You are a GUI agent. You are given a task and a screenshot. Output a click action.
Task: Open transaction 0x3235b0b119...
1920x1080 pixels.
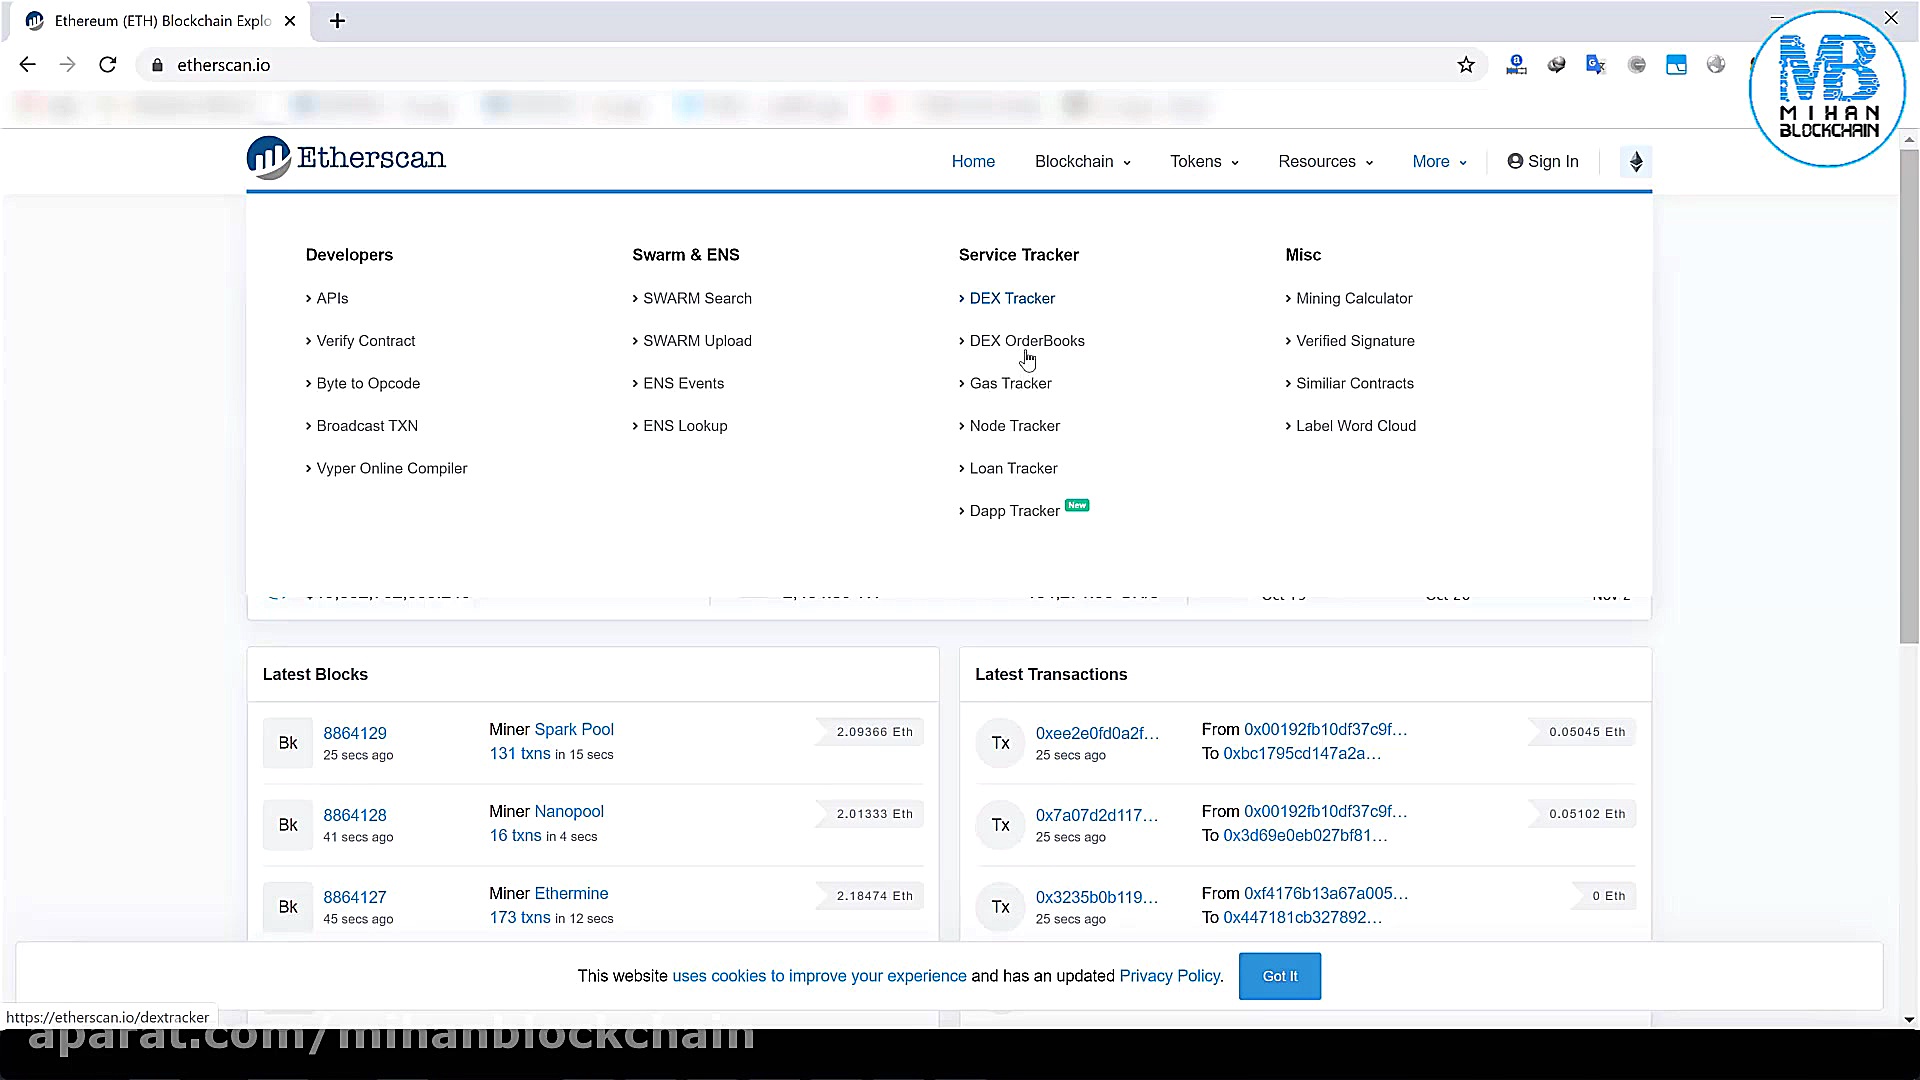click(1097, 897)
